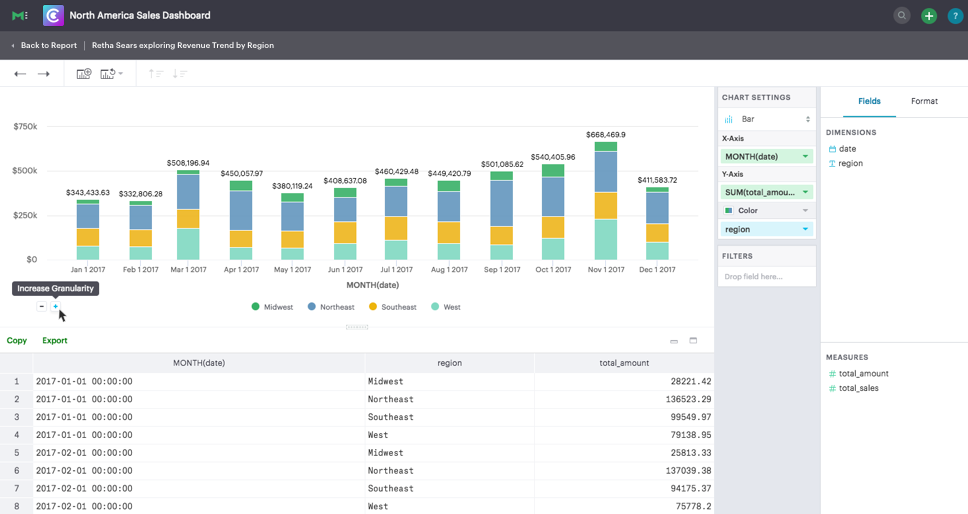The height and width of the screenshot is (514, 968).
Task: Click the Sep 1 2017 bar
Action: pos(502,215)
